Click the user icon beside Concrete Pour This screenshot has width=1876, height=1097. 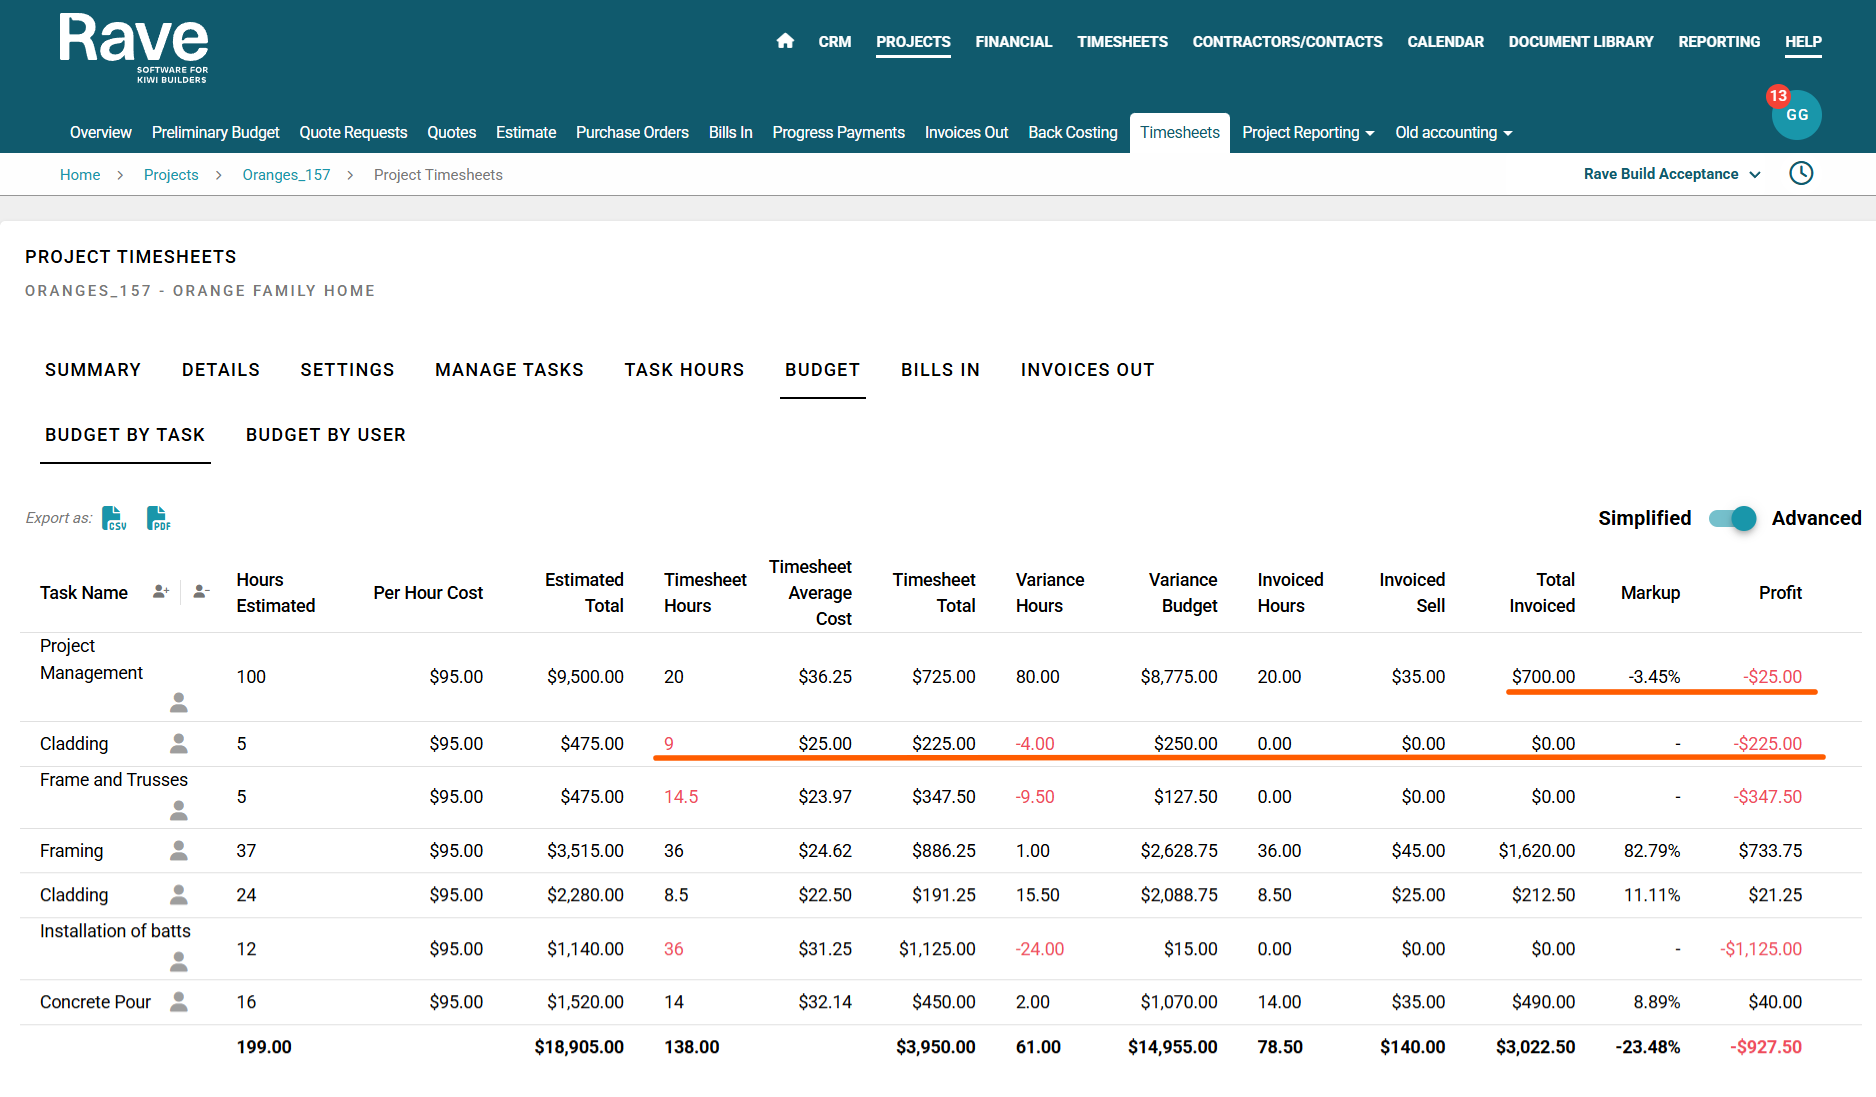[x=179, y=1001]
